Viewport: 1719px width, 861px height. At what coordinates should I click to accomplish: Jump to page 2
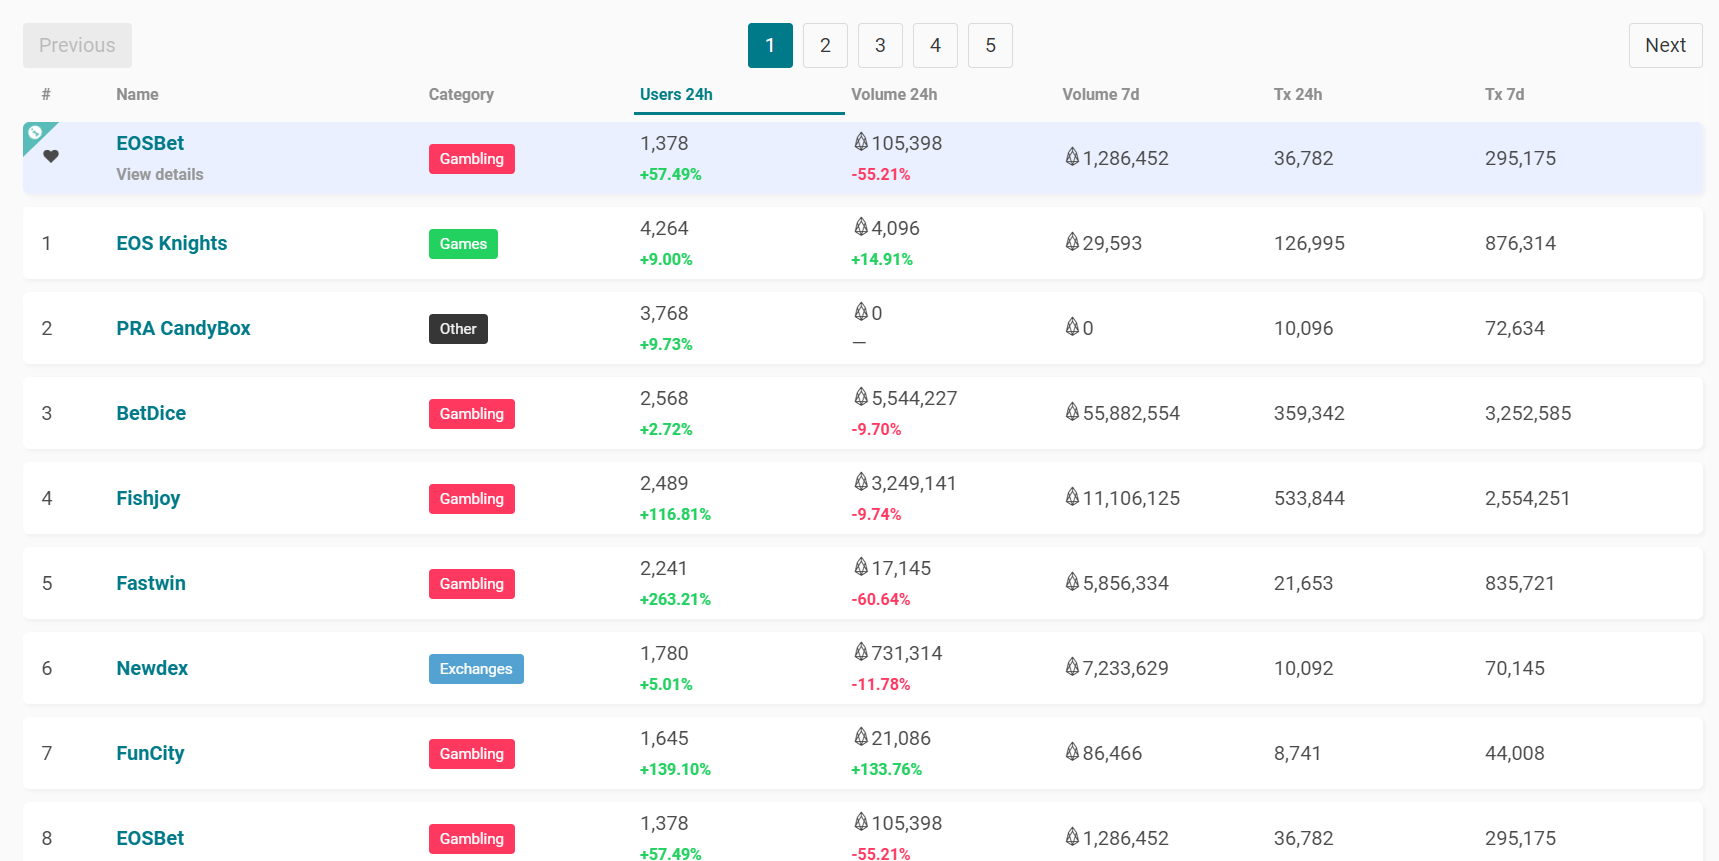coord(825,45)
